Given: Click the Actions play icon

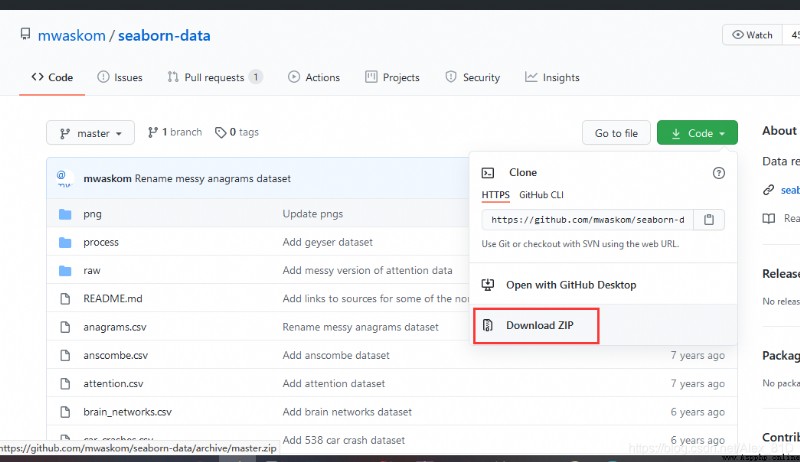Looking at the screenshot, I should click(294, 77).
